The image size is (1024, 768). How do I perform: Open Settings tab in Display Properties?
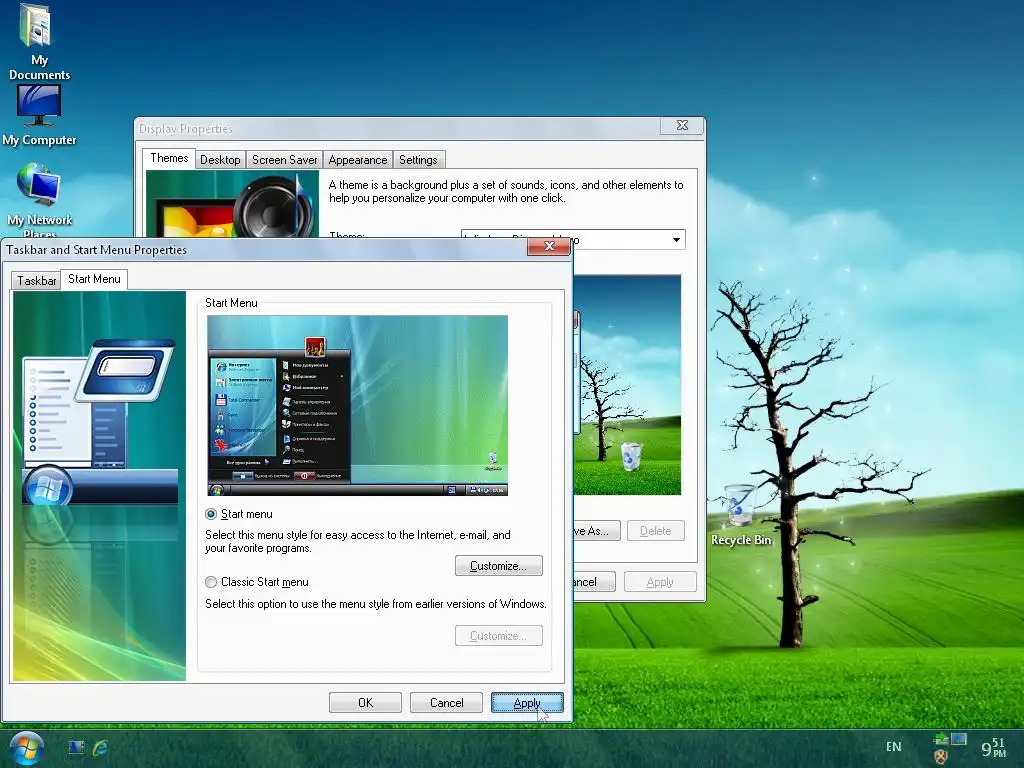coord(418,160)
